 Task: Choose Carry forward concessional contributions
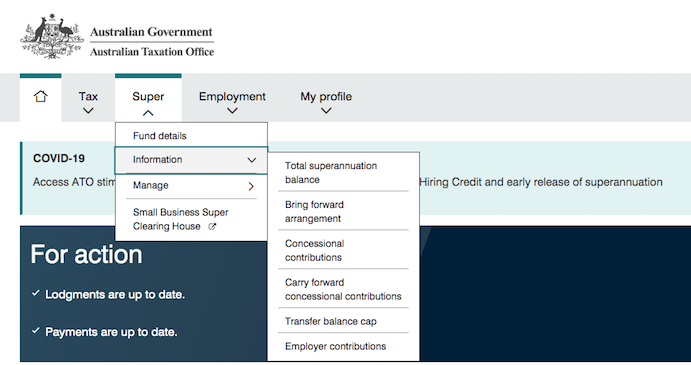click(343, 289)
